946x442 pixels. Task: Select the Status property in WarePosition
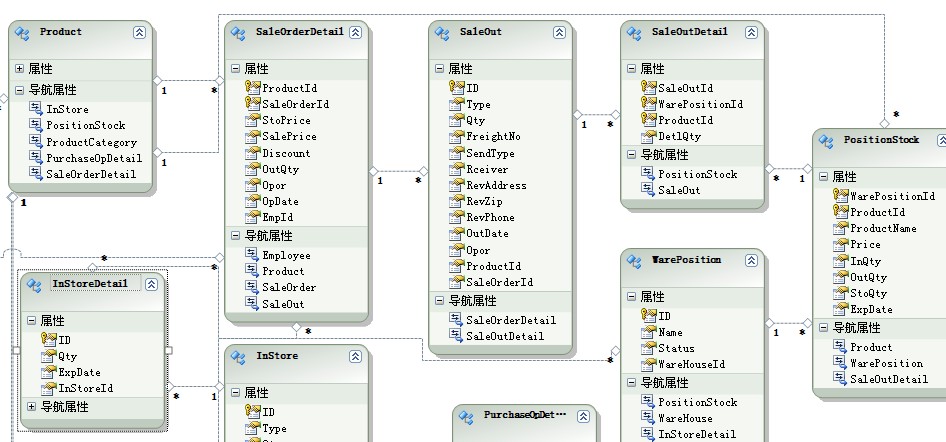(x=676, y=348)
